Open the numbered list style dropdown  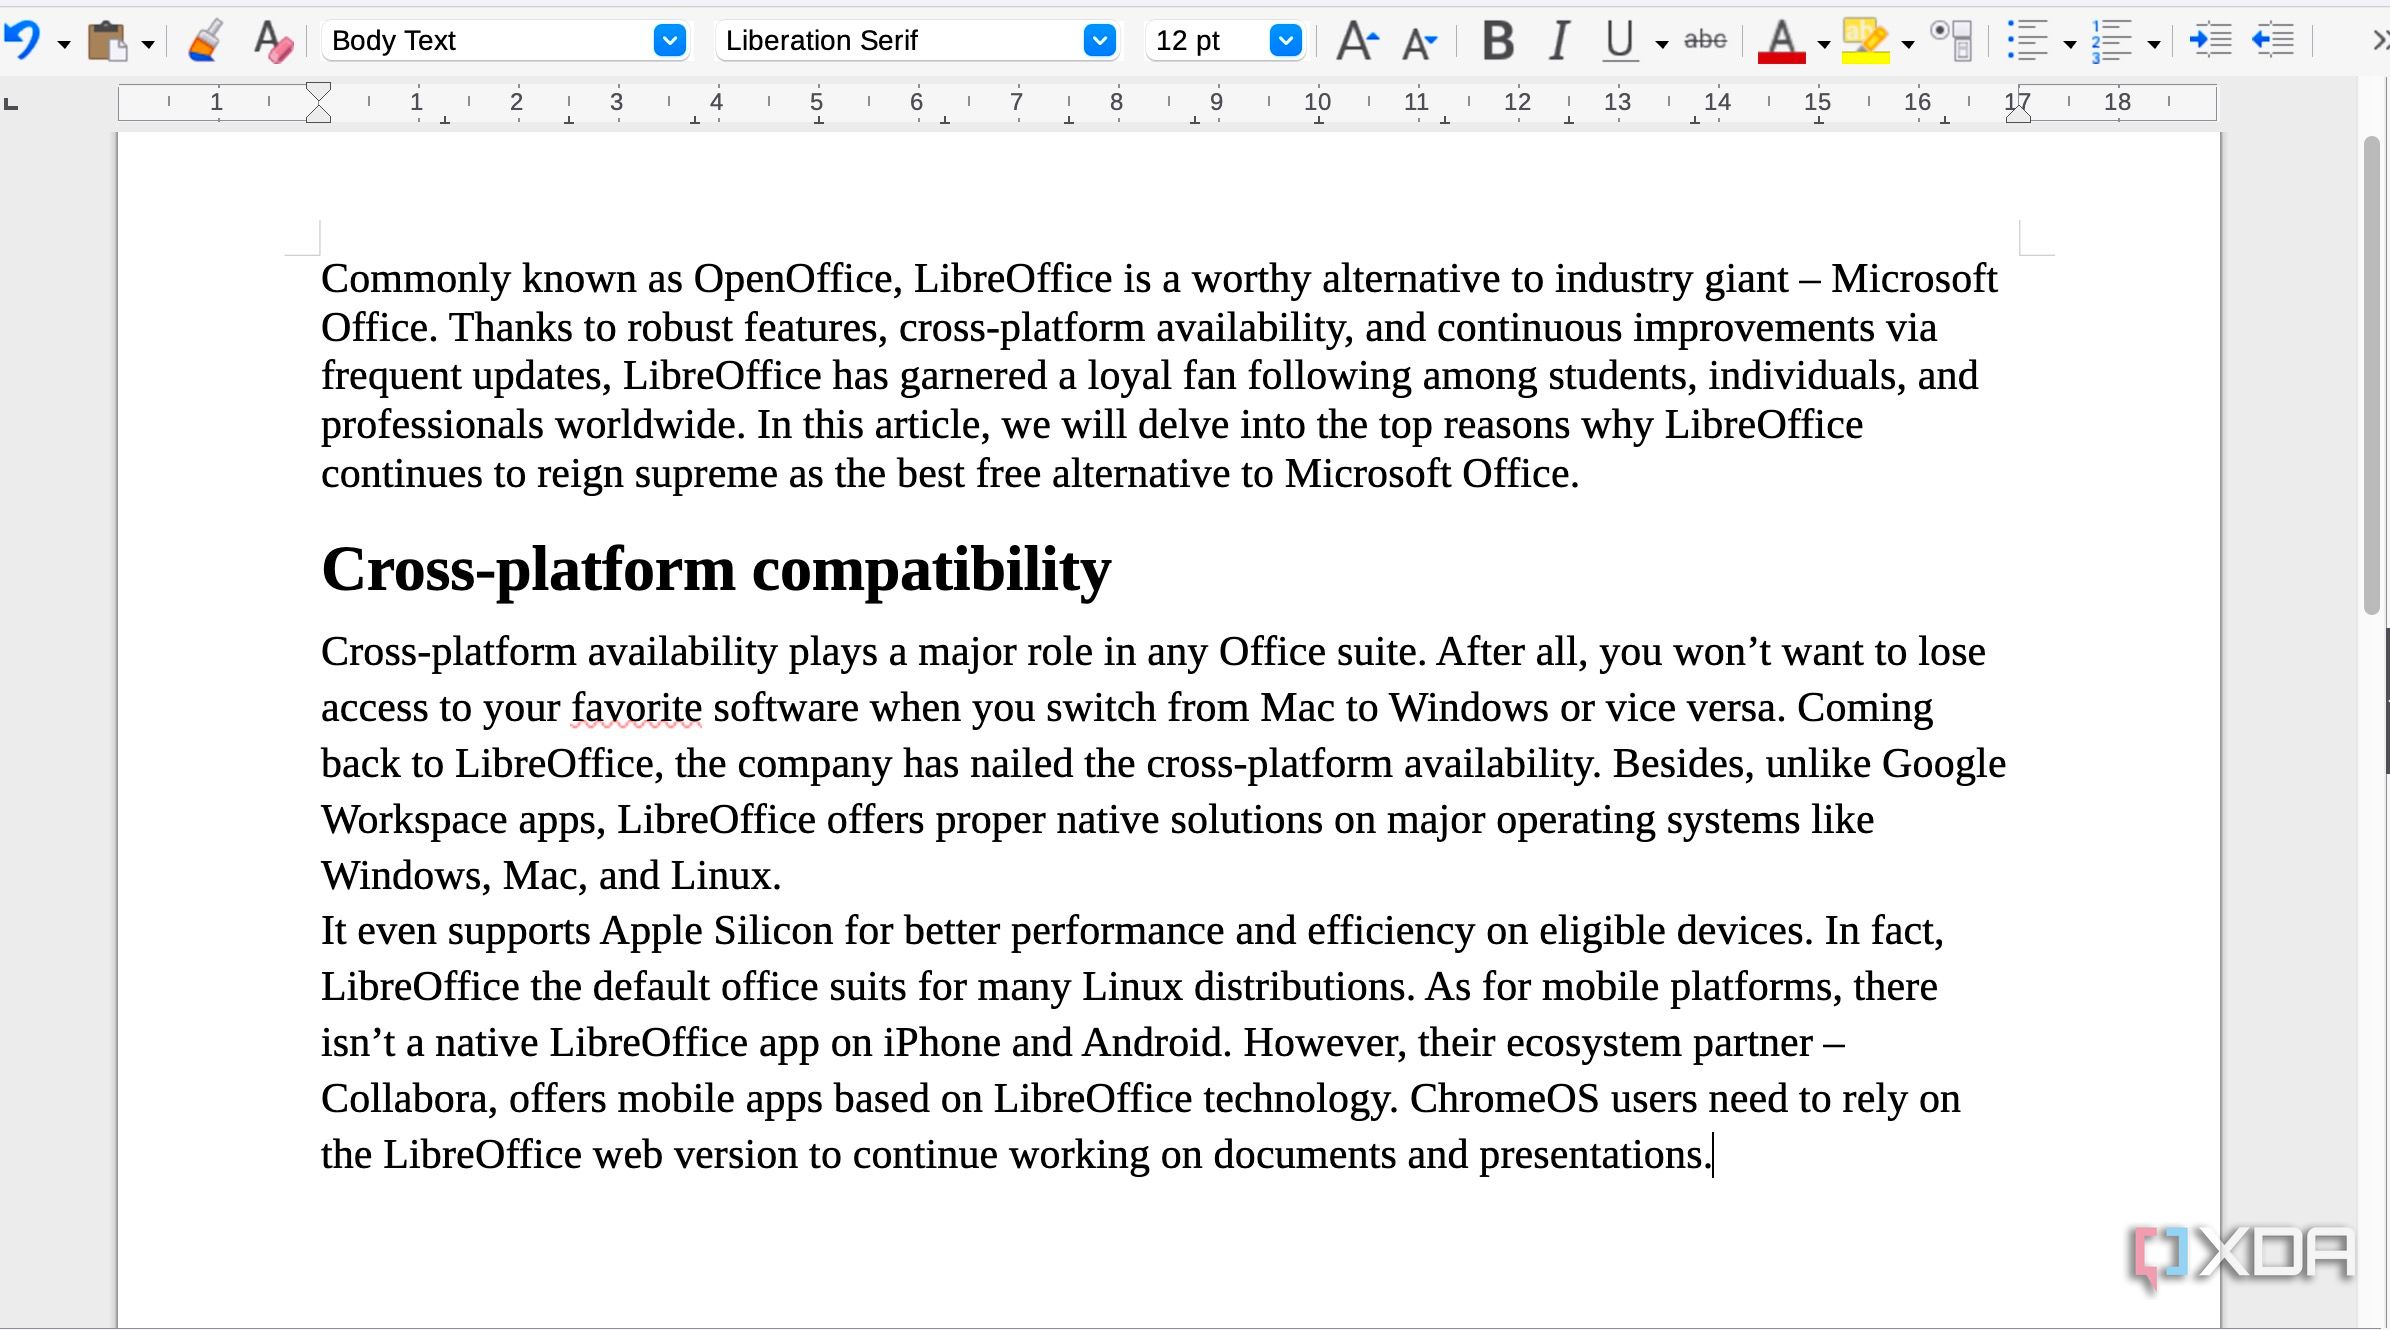pyautogui.click(x=2154, y=44)
